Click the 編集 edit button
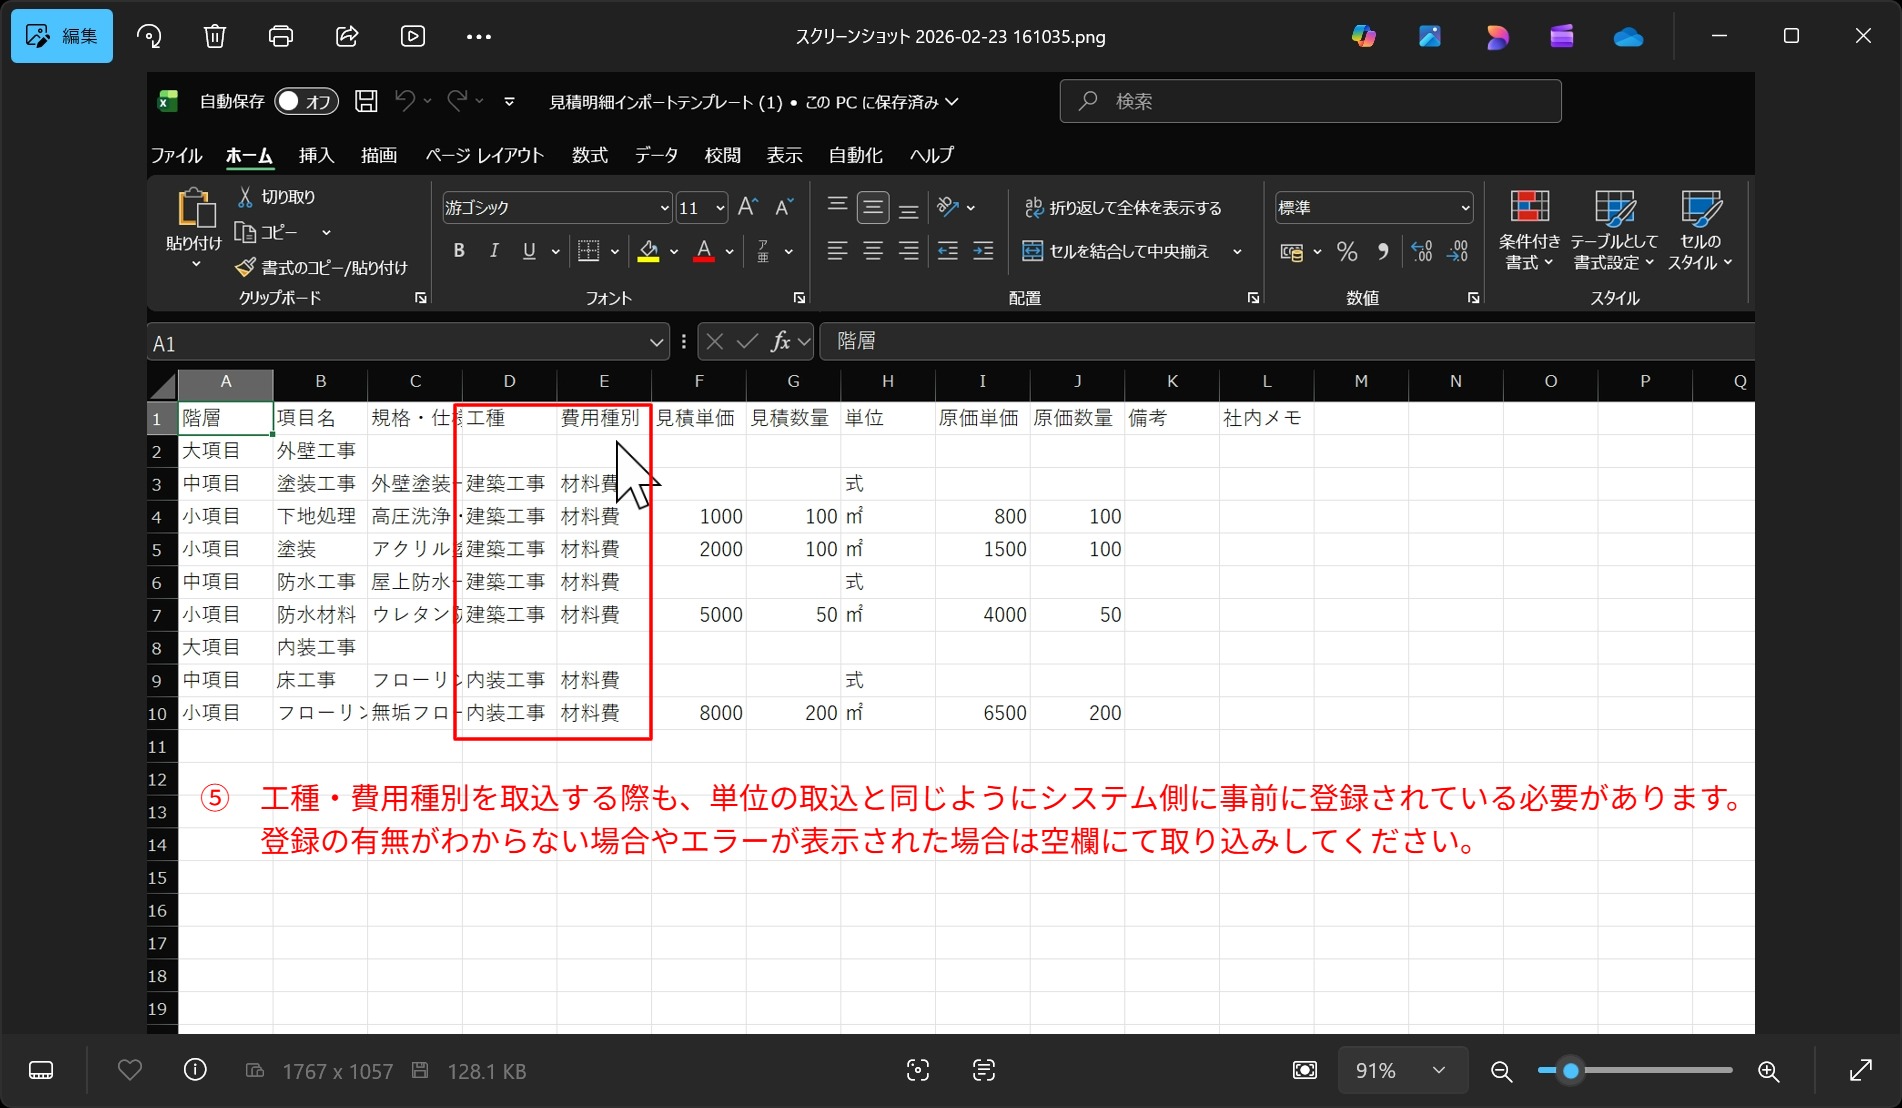Image resolution: width=1902 pixels, height=1108 pixels. (62, 37)
